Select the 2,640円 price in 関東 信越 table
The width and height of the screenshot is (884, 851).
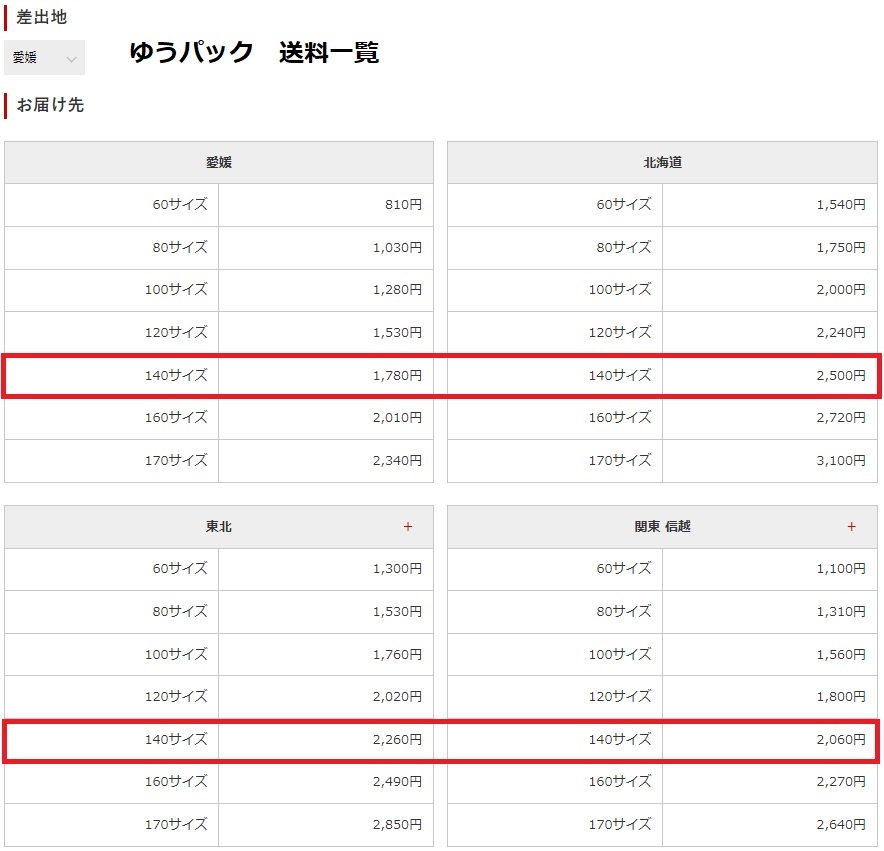841,824
